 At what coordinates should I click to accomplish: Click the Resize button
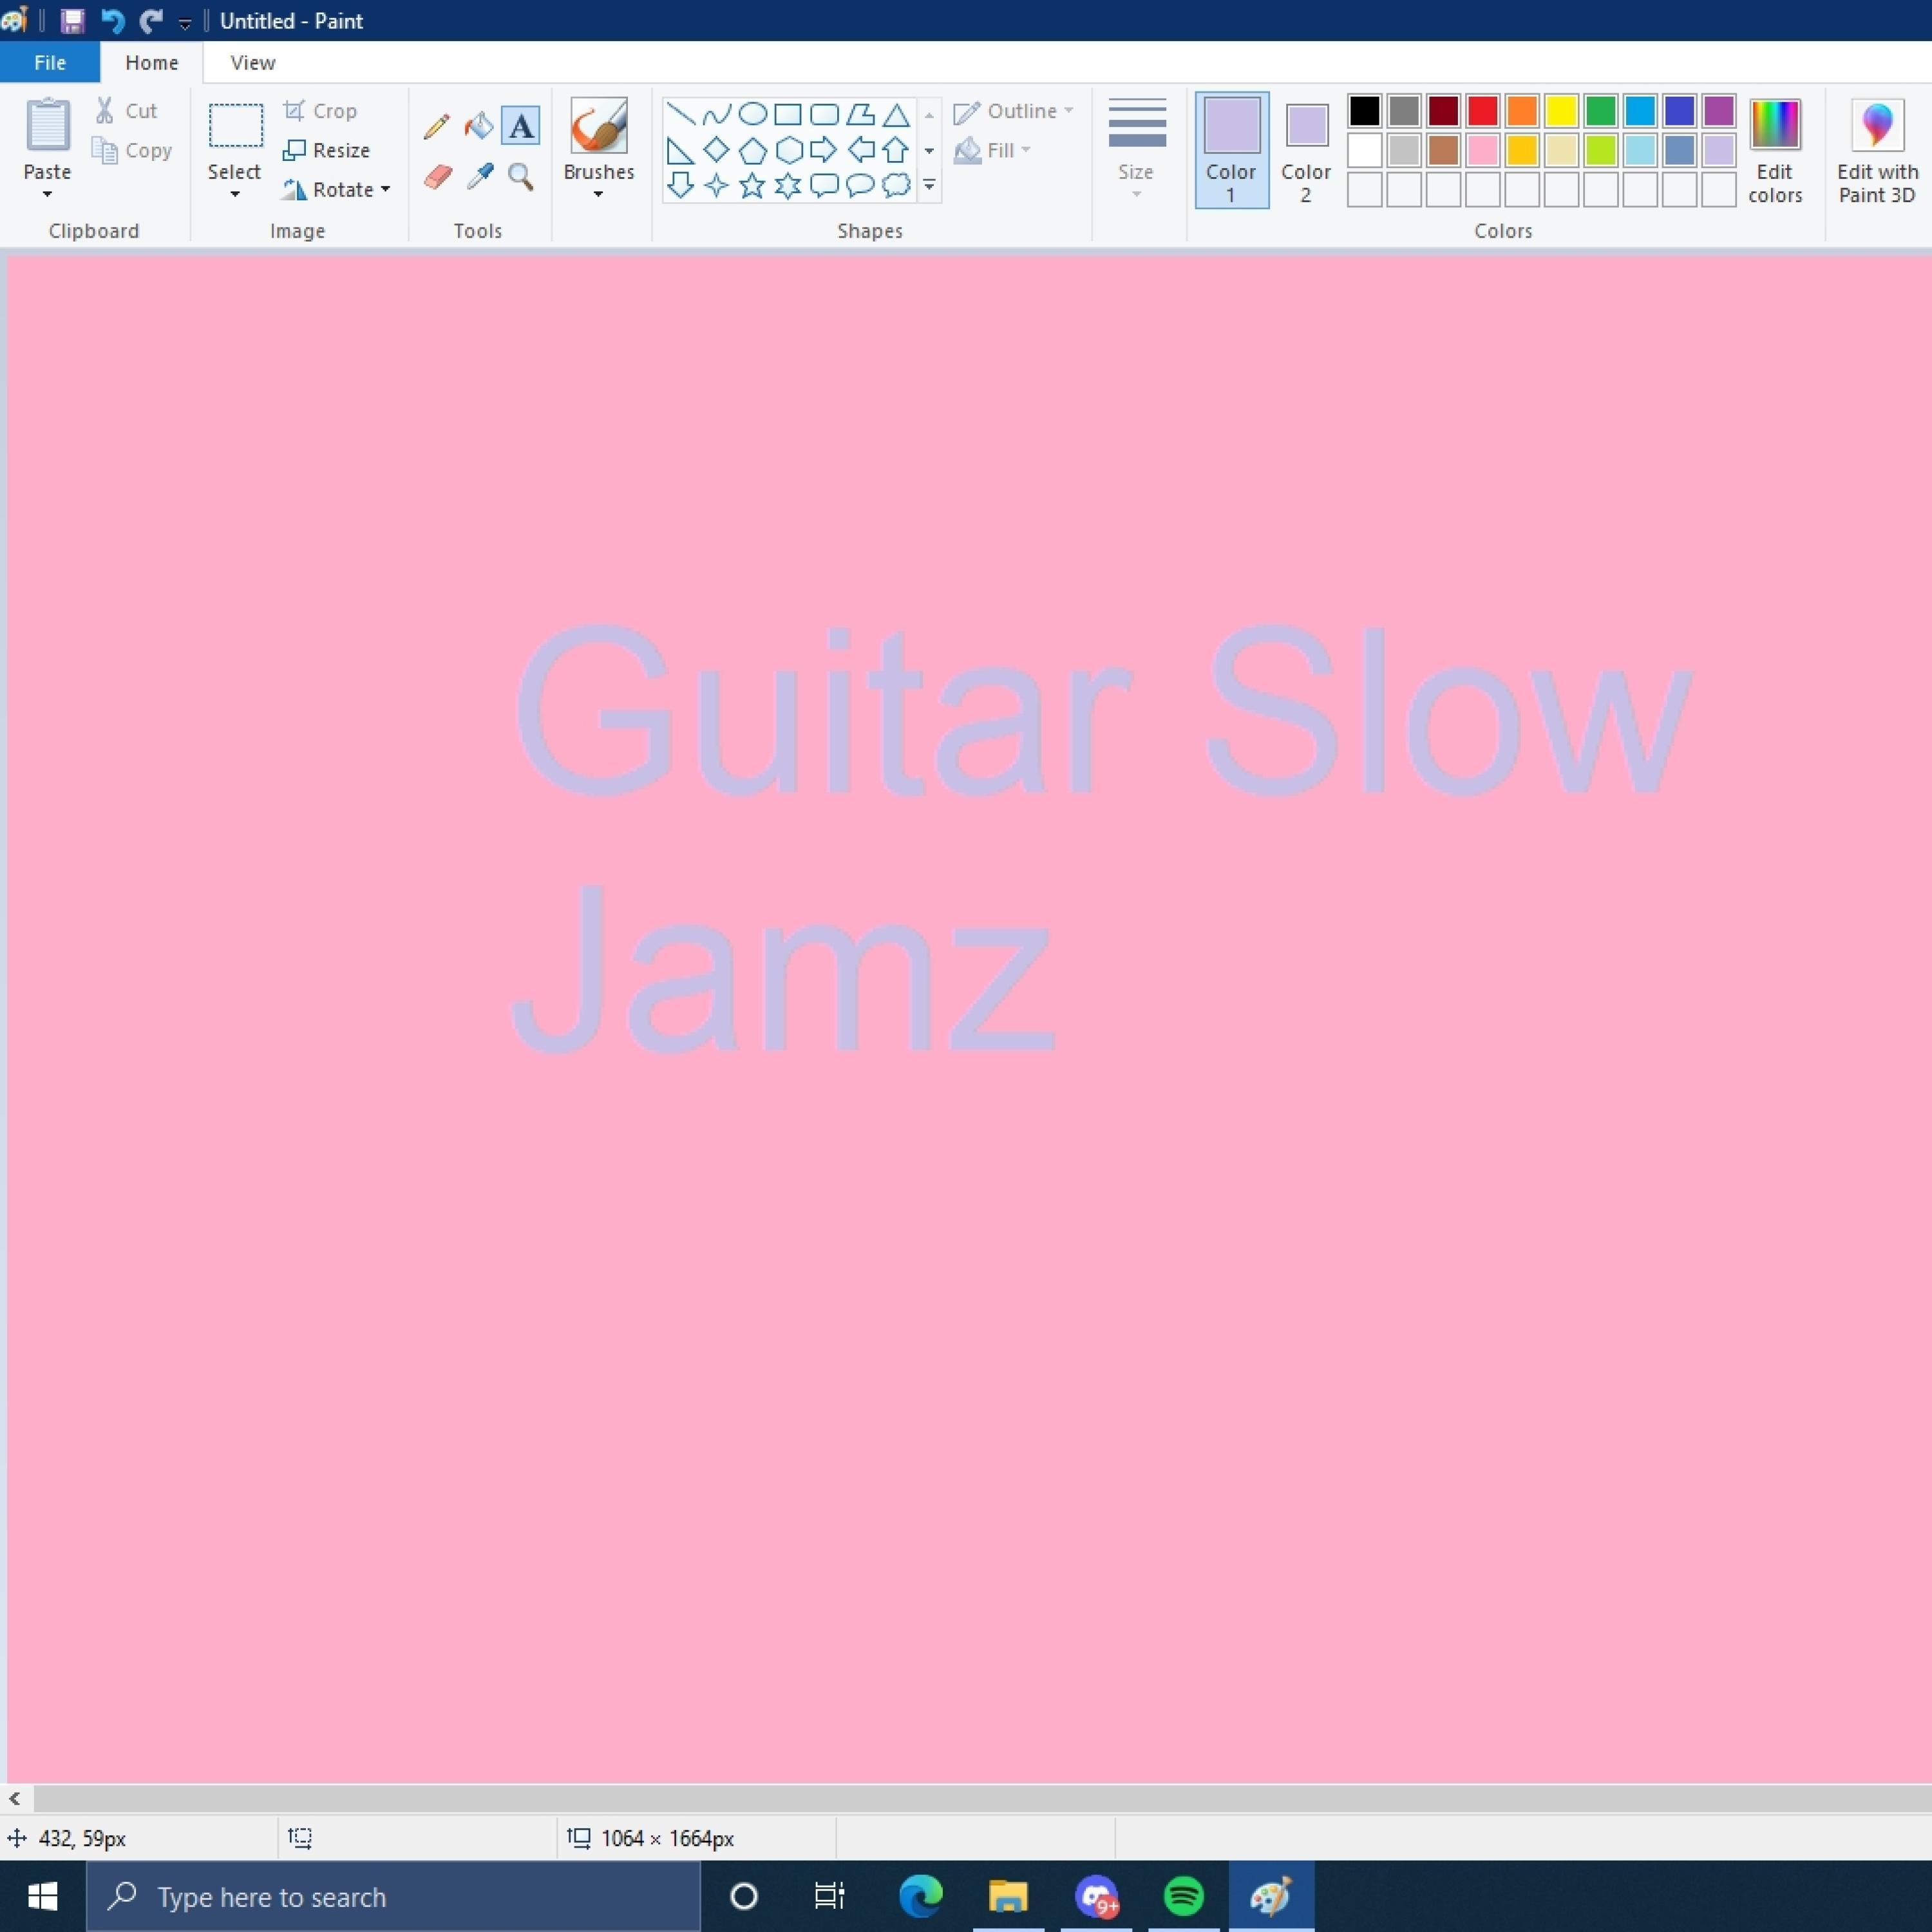click(x=327, y=150)
